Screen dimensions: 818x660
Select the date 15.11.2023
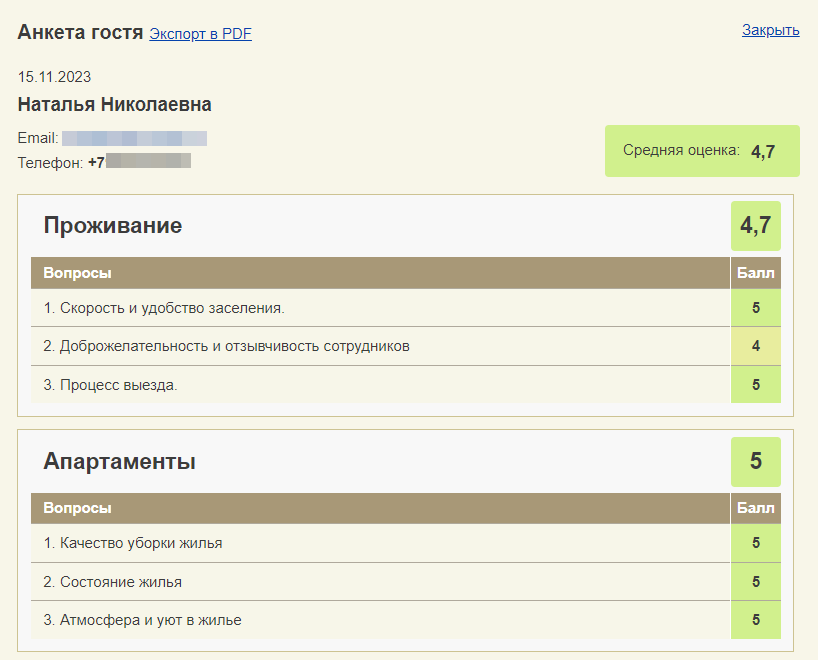[x=54, y=77]
